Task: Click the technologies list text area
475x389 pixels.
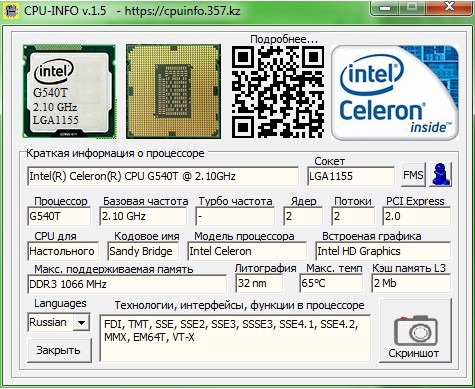Action: tap(235, 338)
